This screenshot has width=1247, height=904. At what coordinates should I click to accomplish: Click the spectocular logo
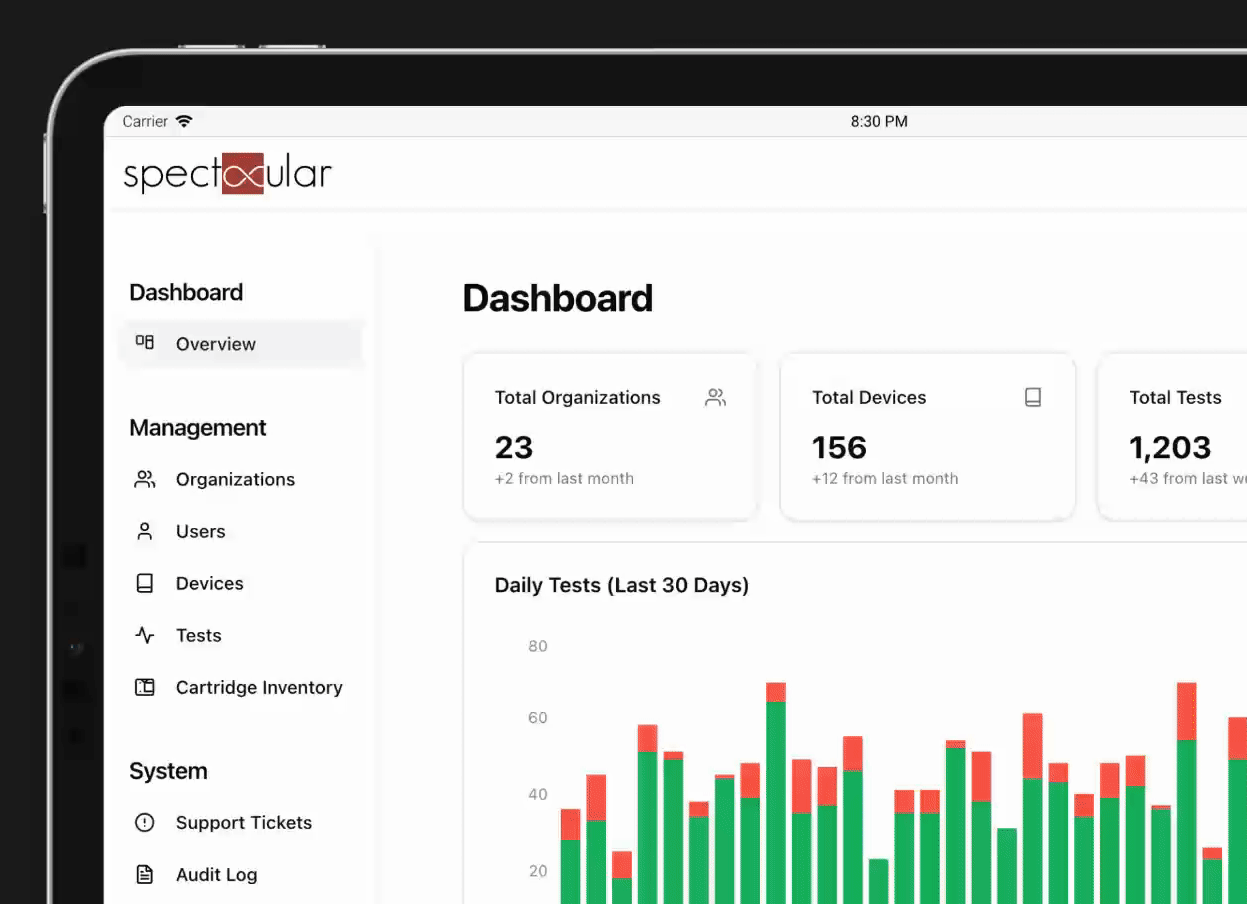click(227, 173)
